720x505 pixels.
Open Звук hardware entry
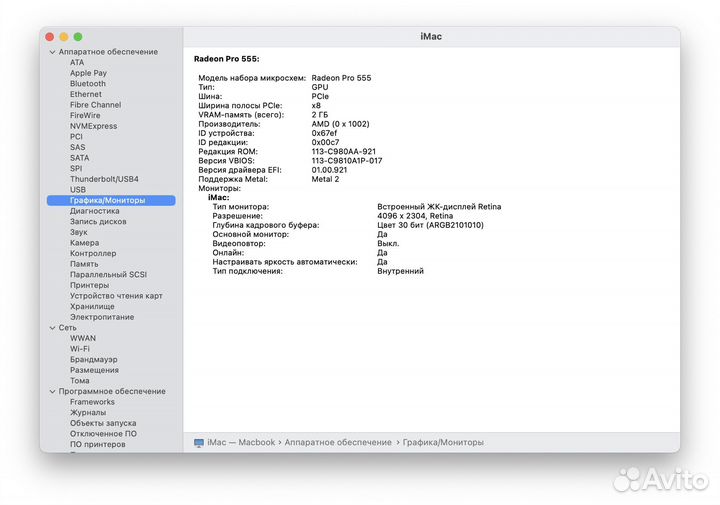tap(79, 232)
